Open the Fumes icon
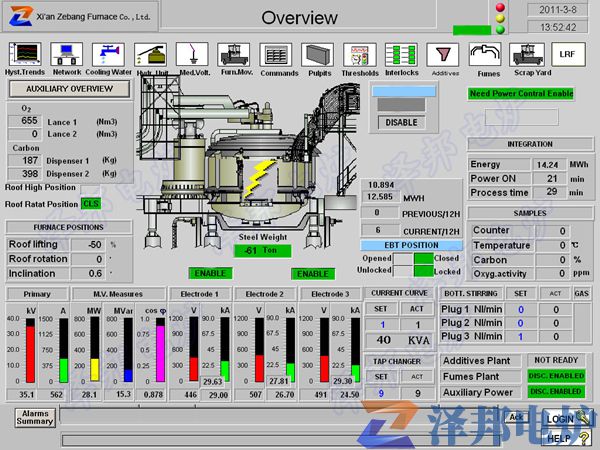 pyautogui.click(x=485, y=53)
